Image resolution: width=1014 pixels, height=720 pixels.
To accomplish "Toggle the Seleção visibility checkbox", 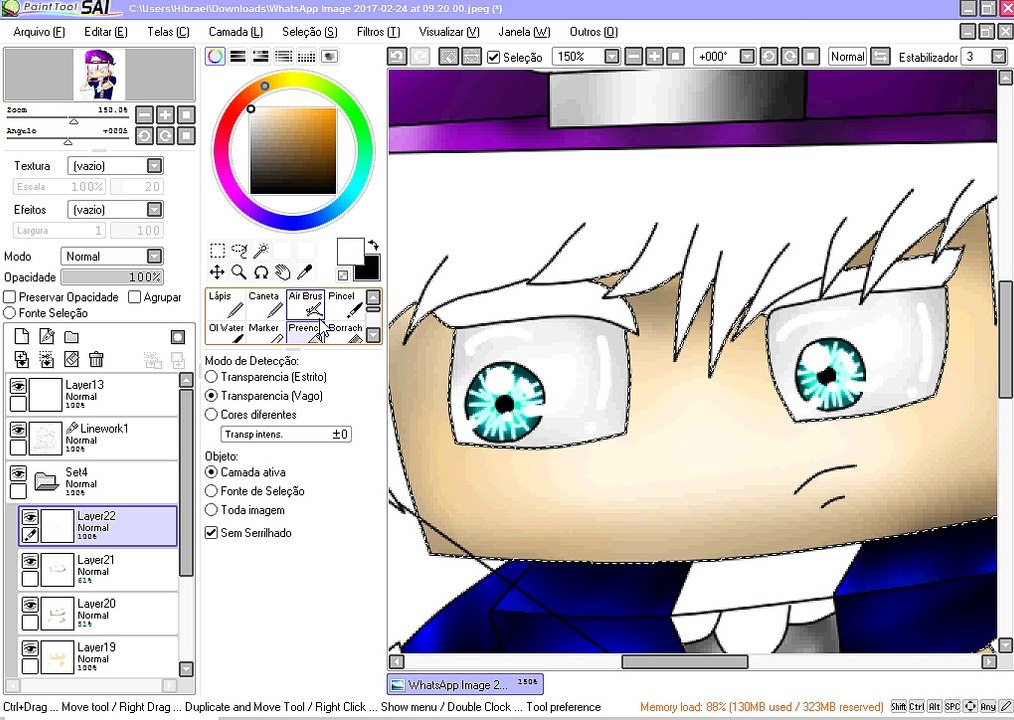I will pyautogui.click(x=494, y=57).
